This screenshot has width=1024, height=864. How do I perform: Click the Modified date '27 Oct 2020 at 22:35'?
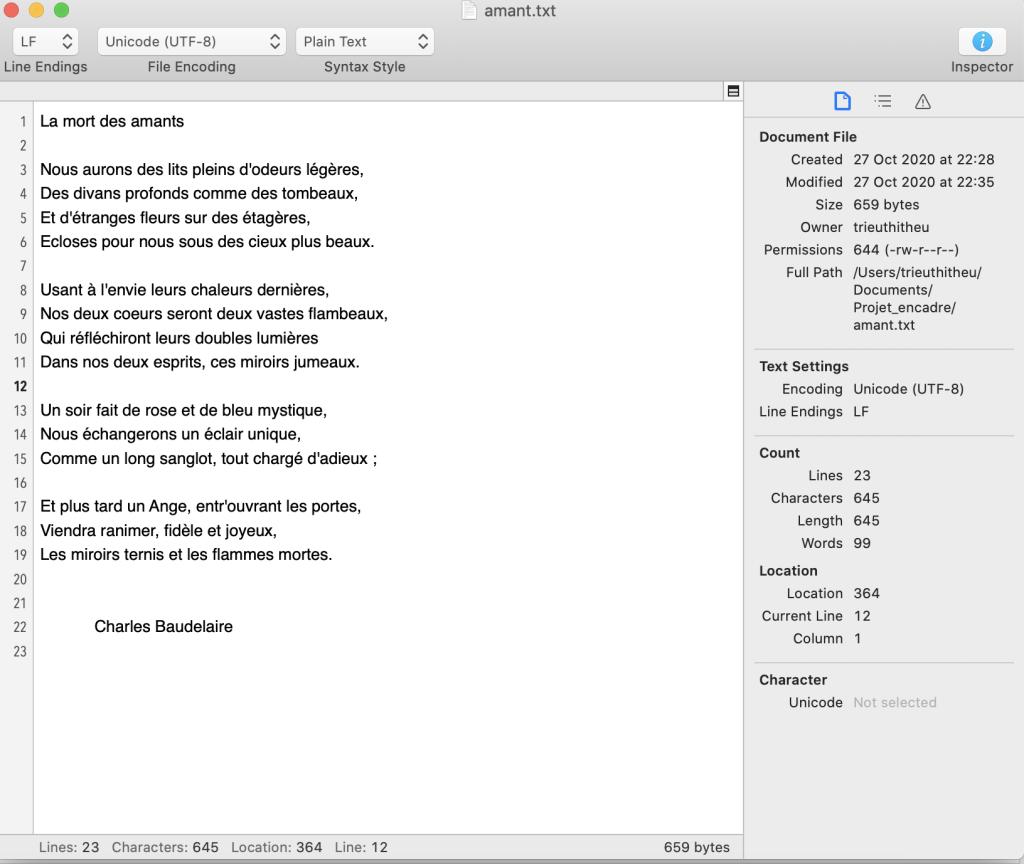(x=923, y=182)
